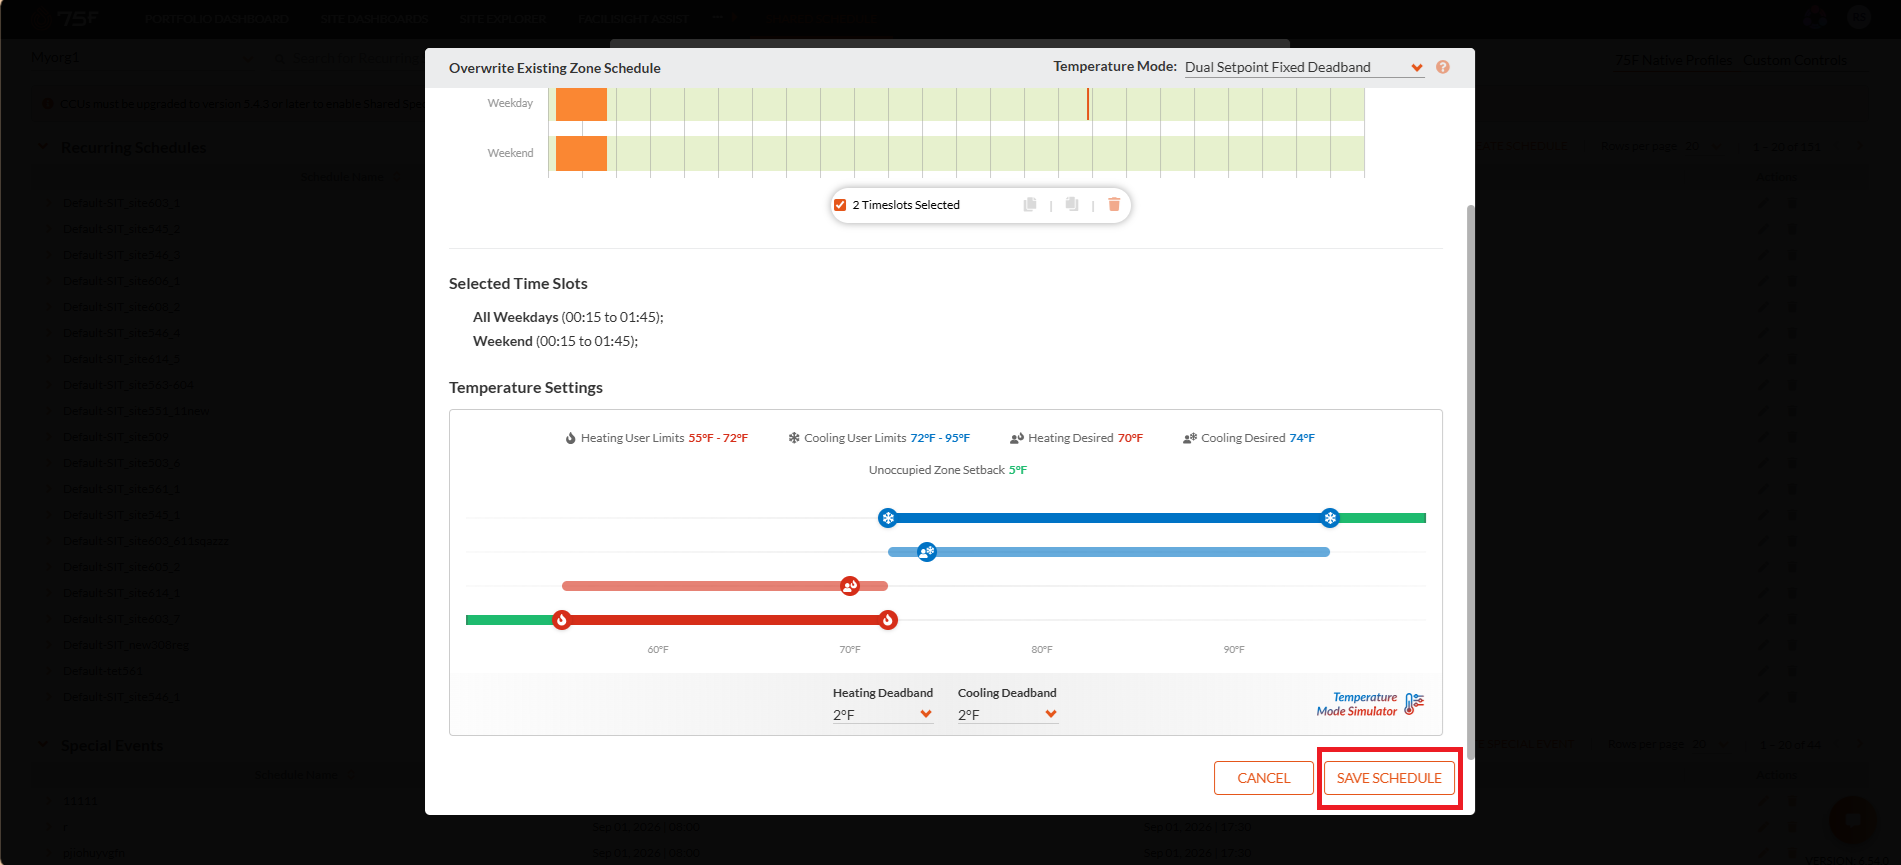Click the orange help question mark icon
Image resolution: width=1901 pixels, height=865 pixels.
point(1443,67)
